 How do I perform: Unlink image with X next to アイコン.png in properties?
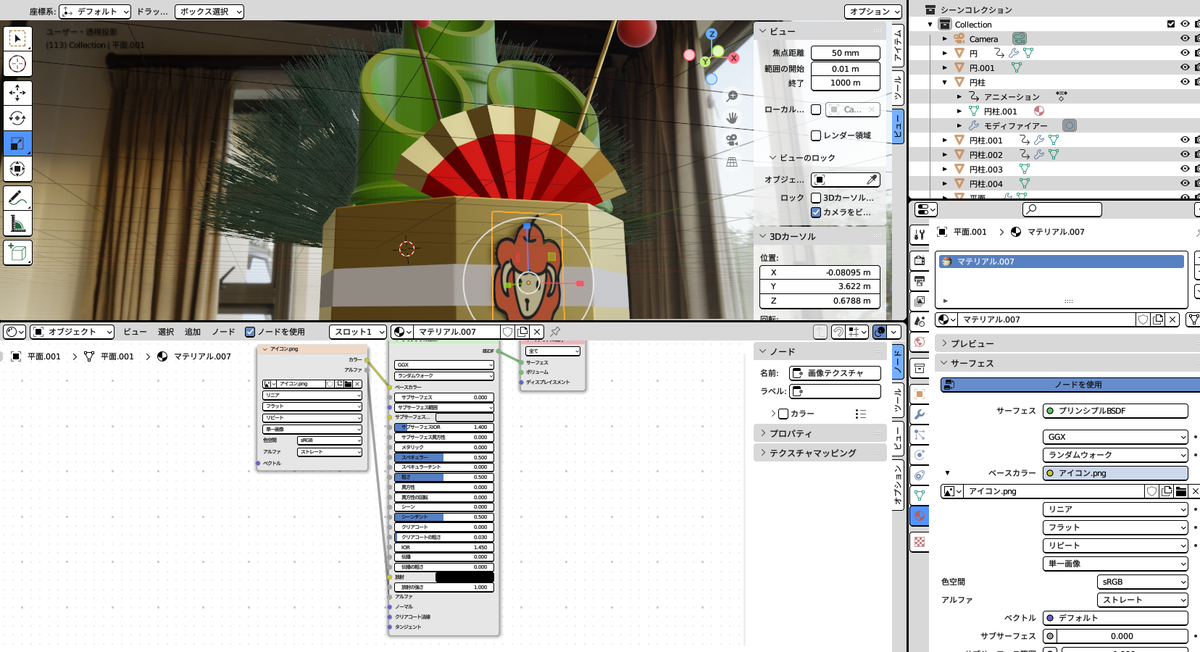pos(1195,491)
